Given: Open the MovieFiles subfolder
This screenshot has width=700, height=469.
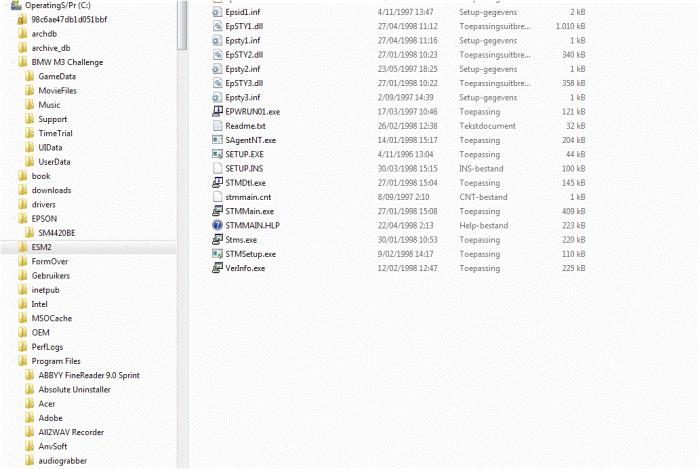Looking at the screenshot, I should [58, 91].
